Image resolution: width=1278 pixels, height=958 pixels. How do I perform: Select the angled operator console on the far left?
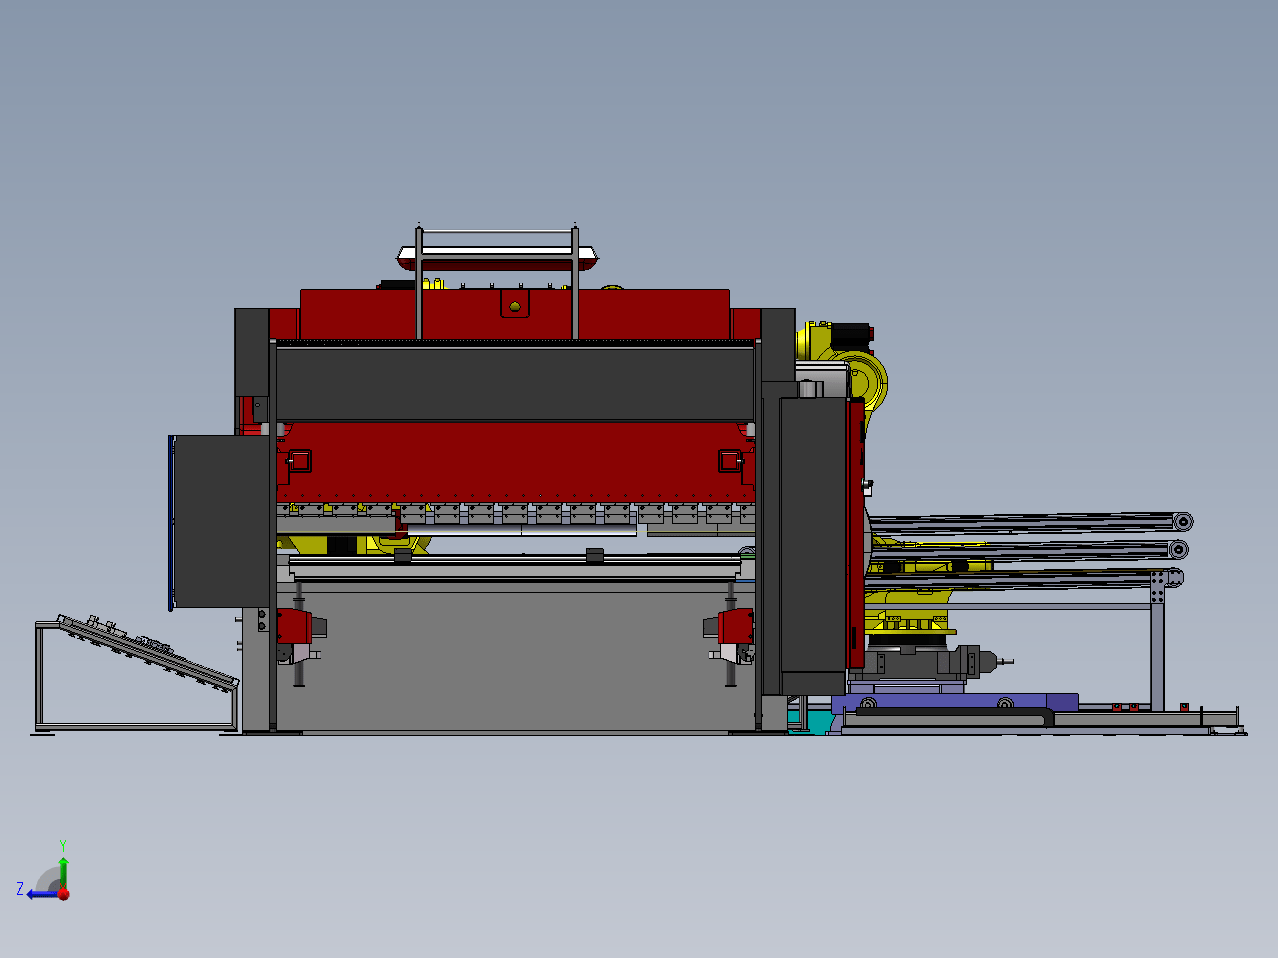point(137,674)
